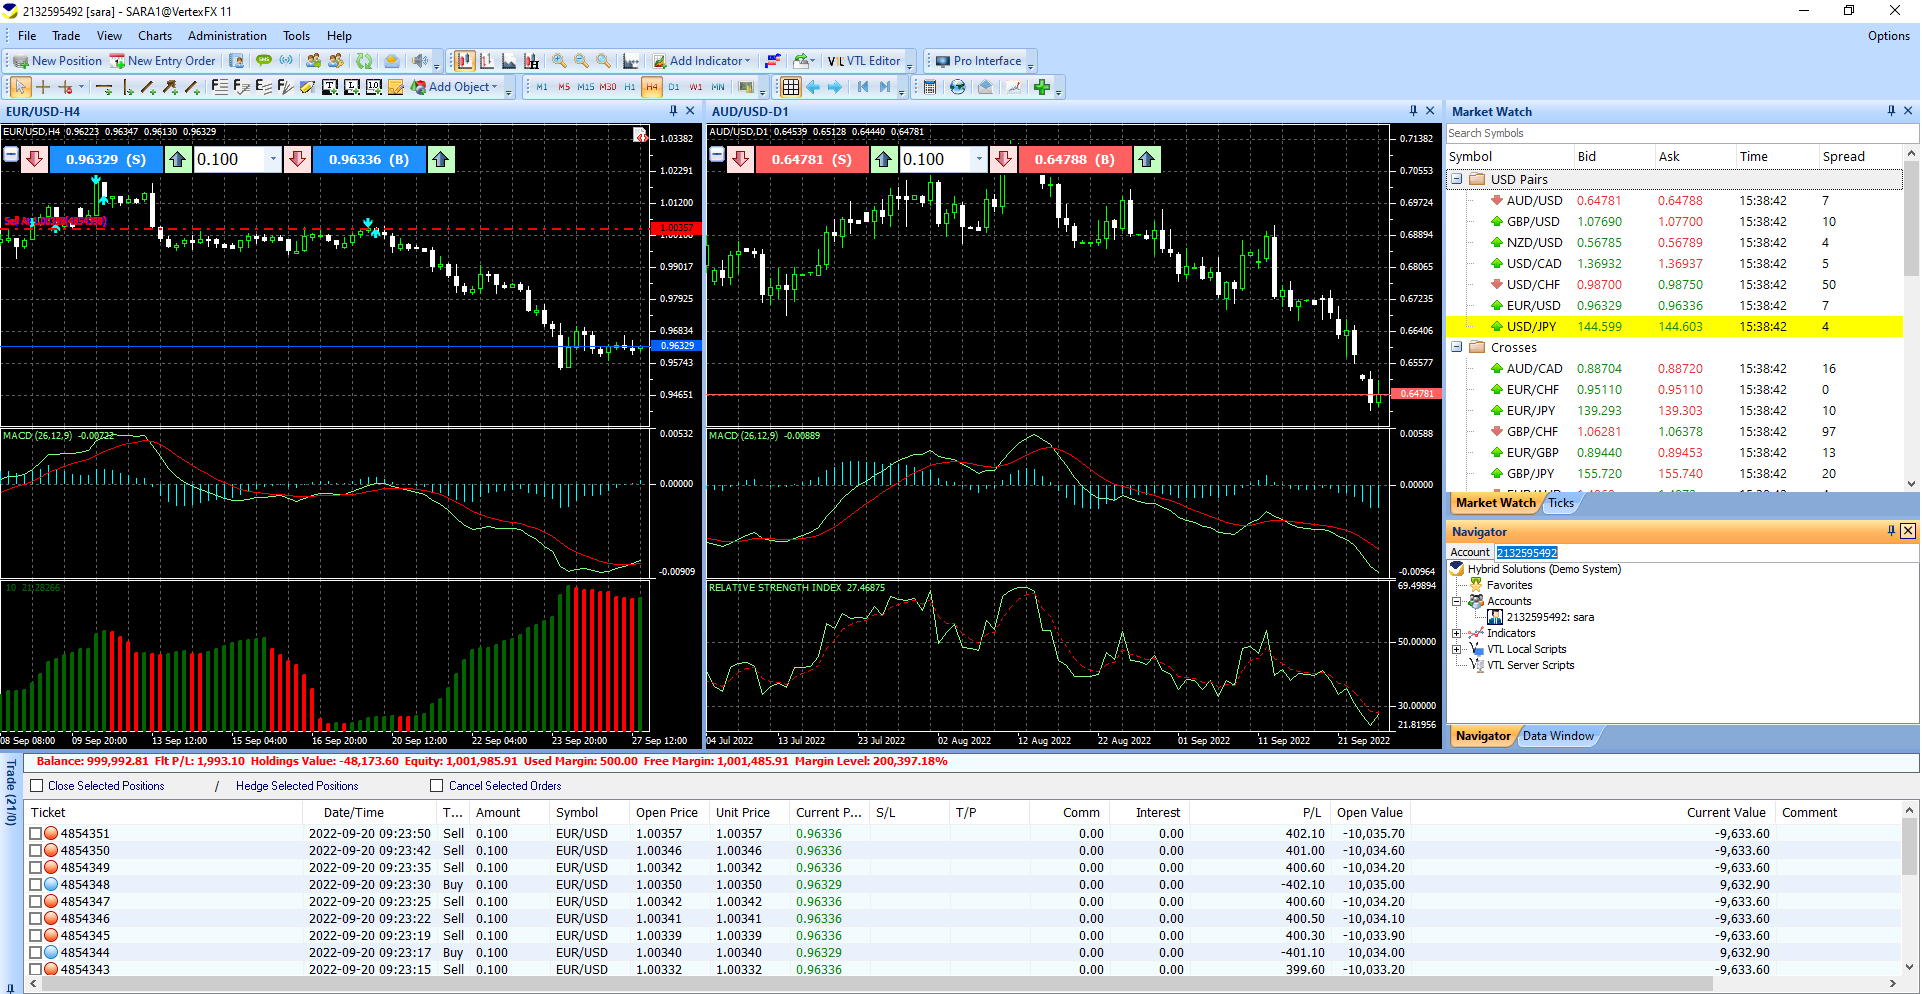This screenshot has height=994, width=1922.
Task: Select the crosshair cursor tool
Action: (43, 88)
